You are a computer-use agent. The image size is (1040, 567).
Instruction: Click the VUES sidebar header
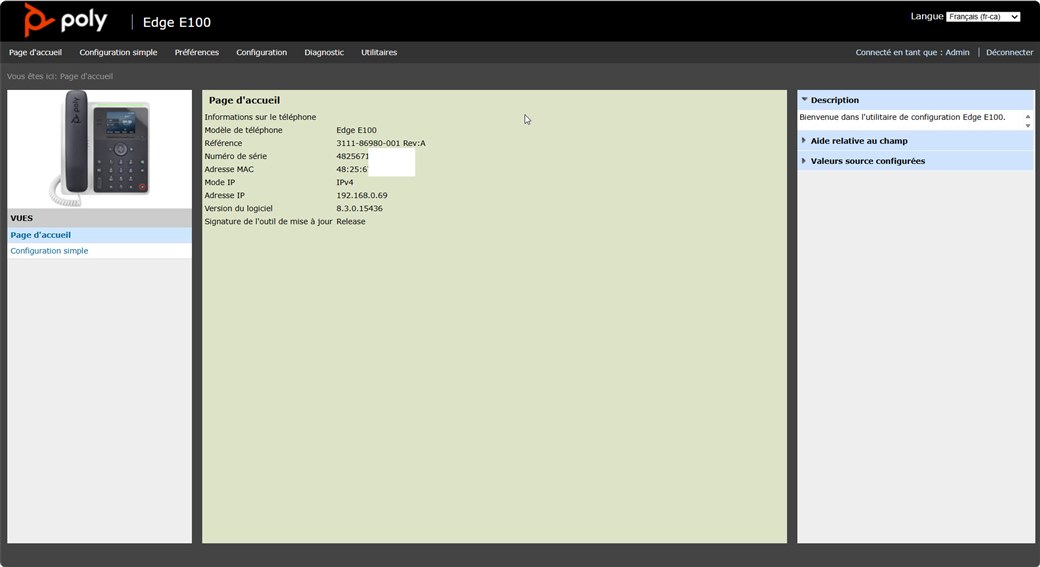[x=21, y=218]
